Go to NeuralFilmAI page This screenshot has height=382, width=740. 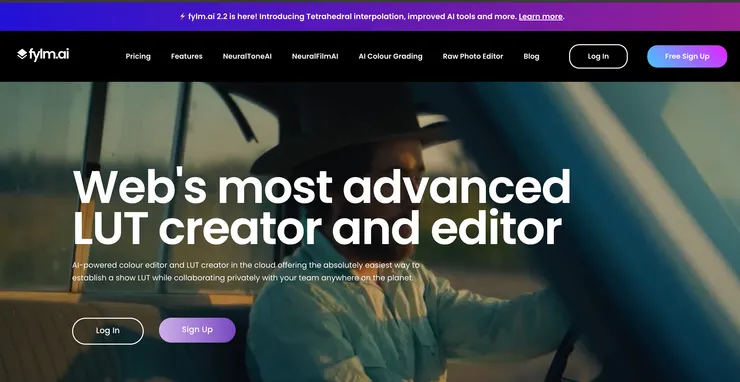[315, 56]
